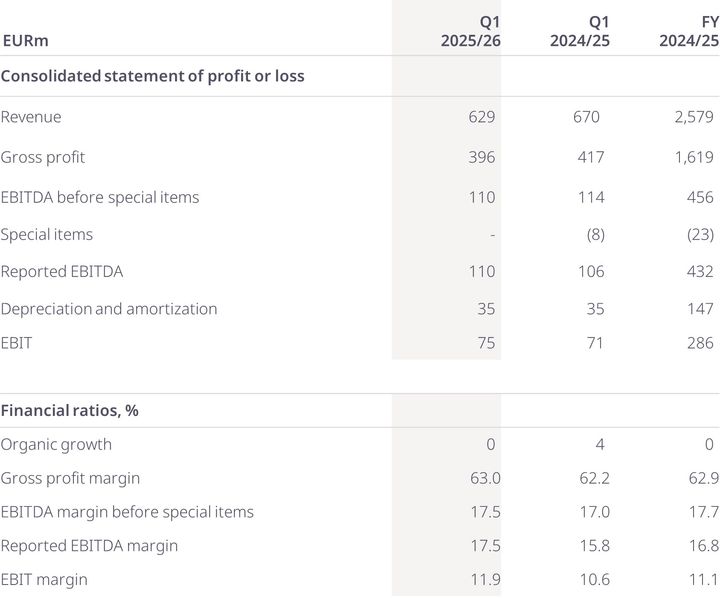Click the Gross profit margin label
The height and width of the screenshot is (598, 720).
pos(70,478)
